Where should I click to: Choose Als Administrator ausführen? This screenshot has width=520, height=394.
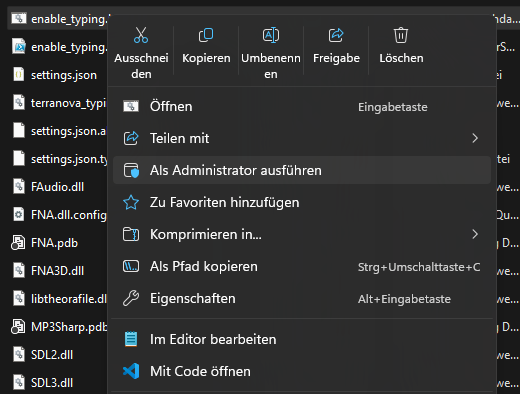pos(302,170)
